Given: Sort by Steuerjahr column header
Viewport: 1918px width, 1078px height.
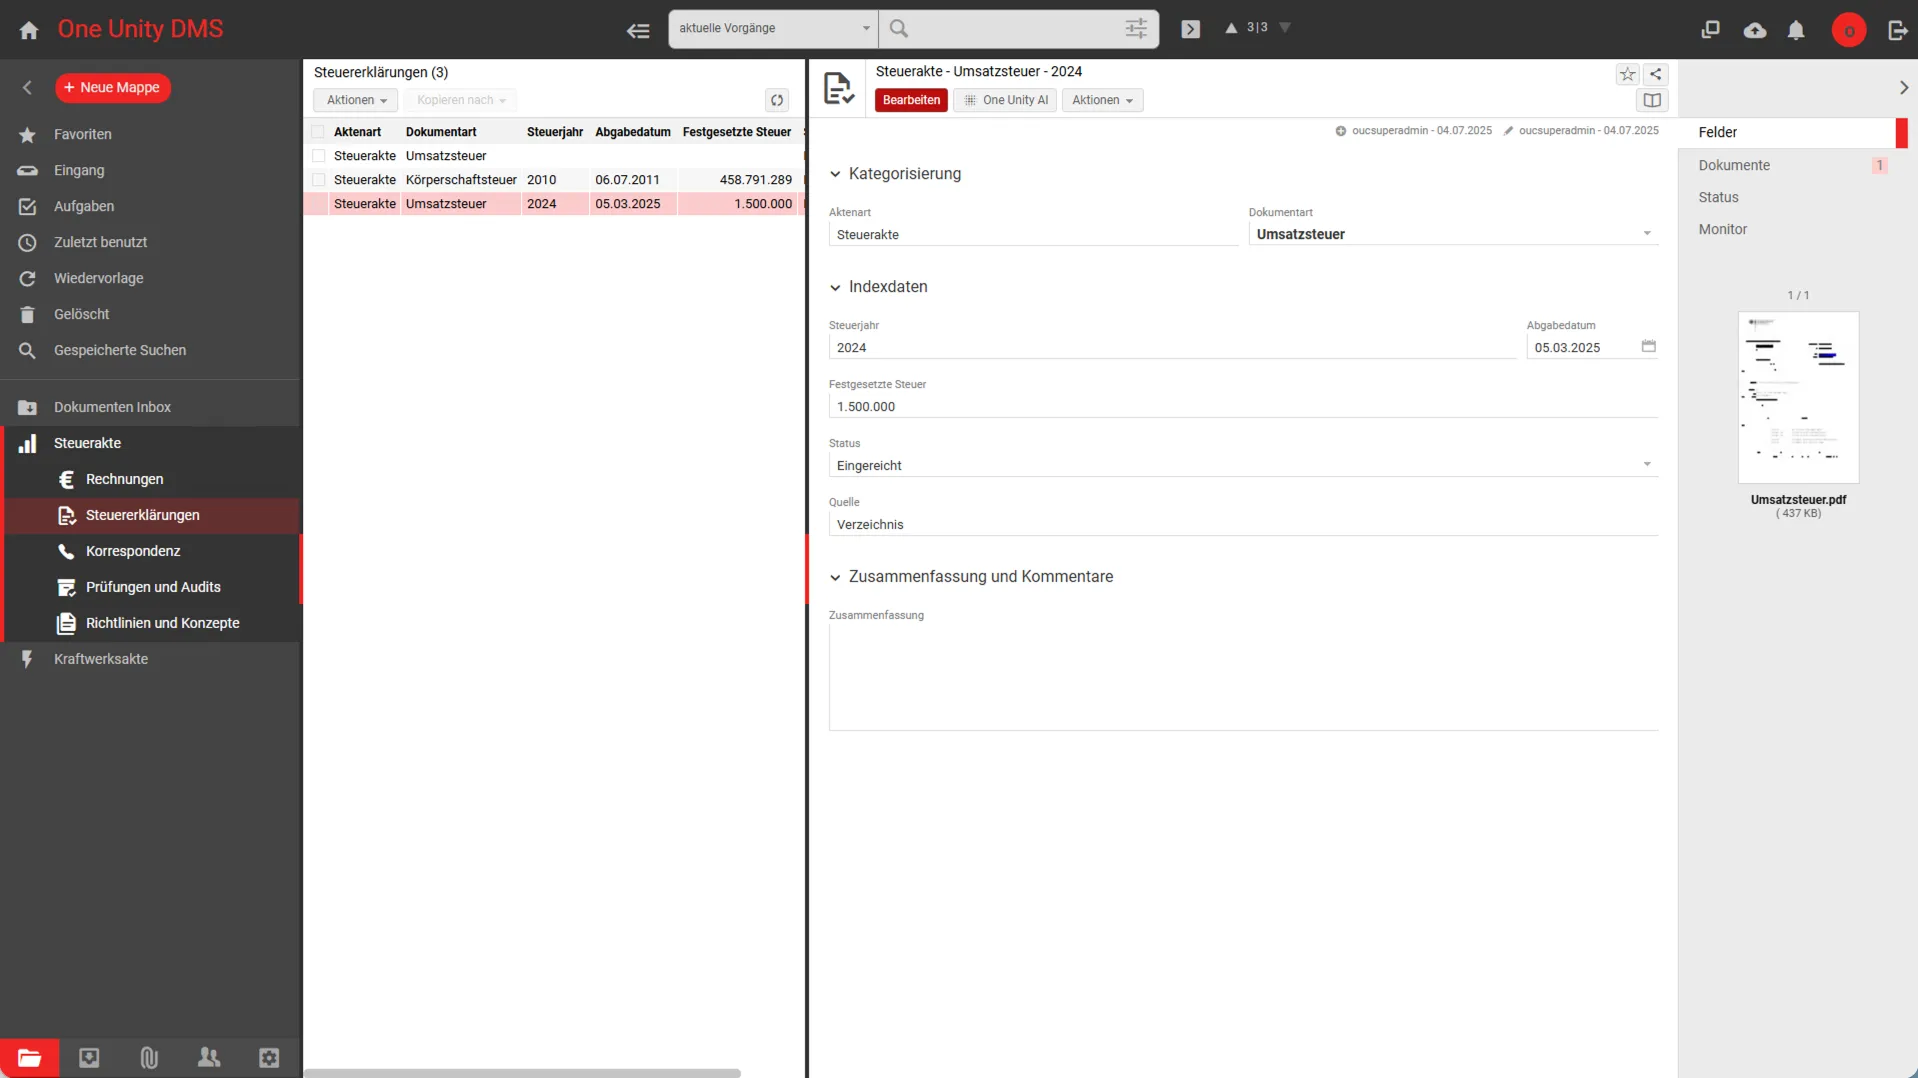Looking at the screenshot, I should (555, 132).
